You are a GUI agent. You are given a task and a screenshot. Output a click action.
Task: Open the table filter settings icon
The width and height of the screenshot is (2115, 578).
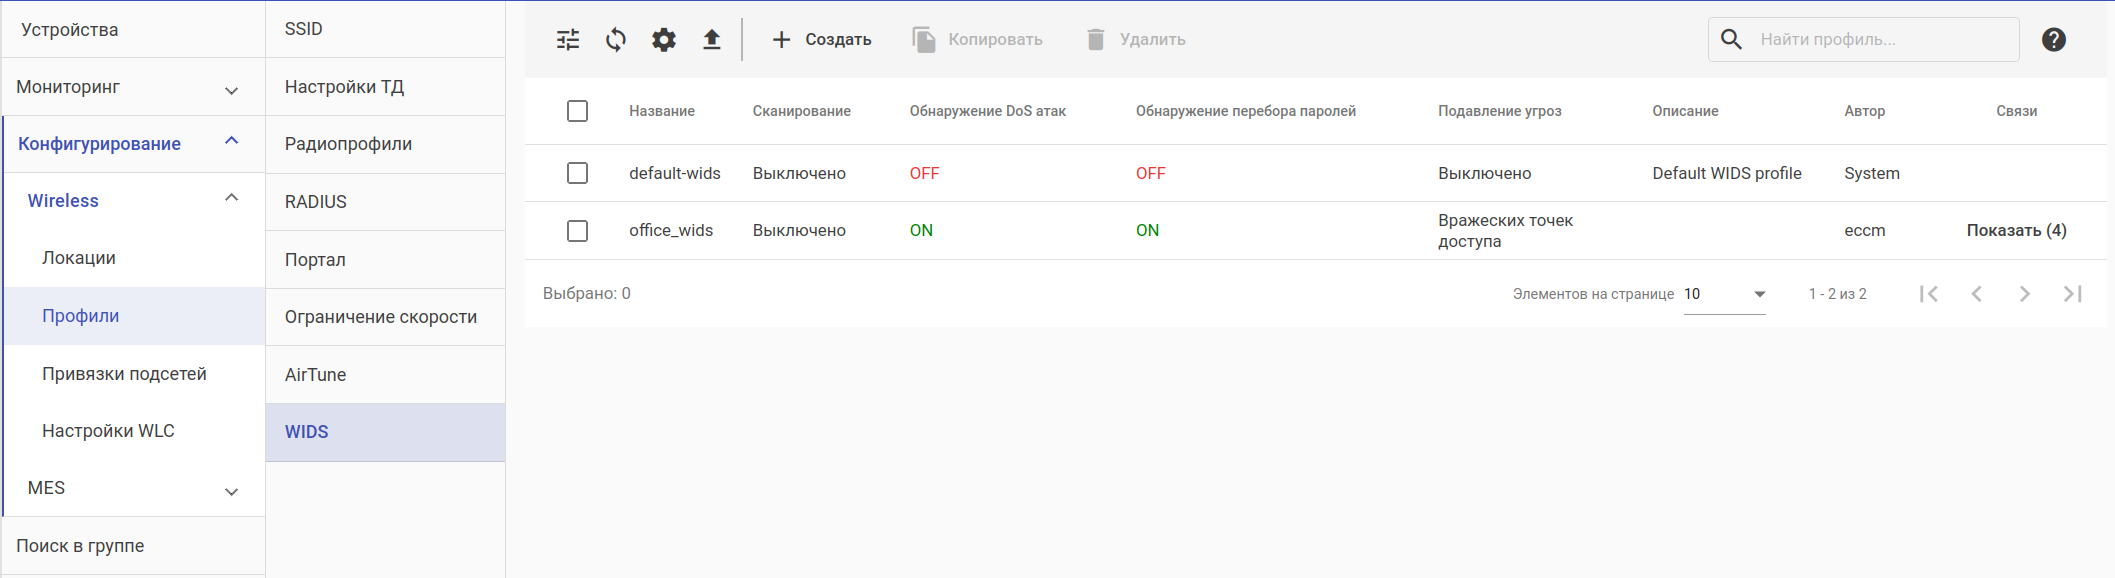pyautogui.click(x=568, y=40)
